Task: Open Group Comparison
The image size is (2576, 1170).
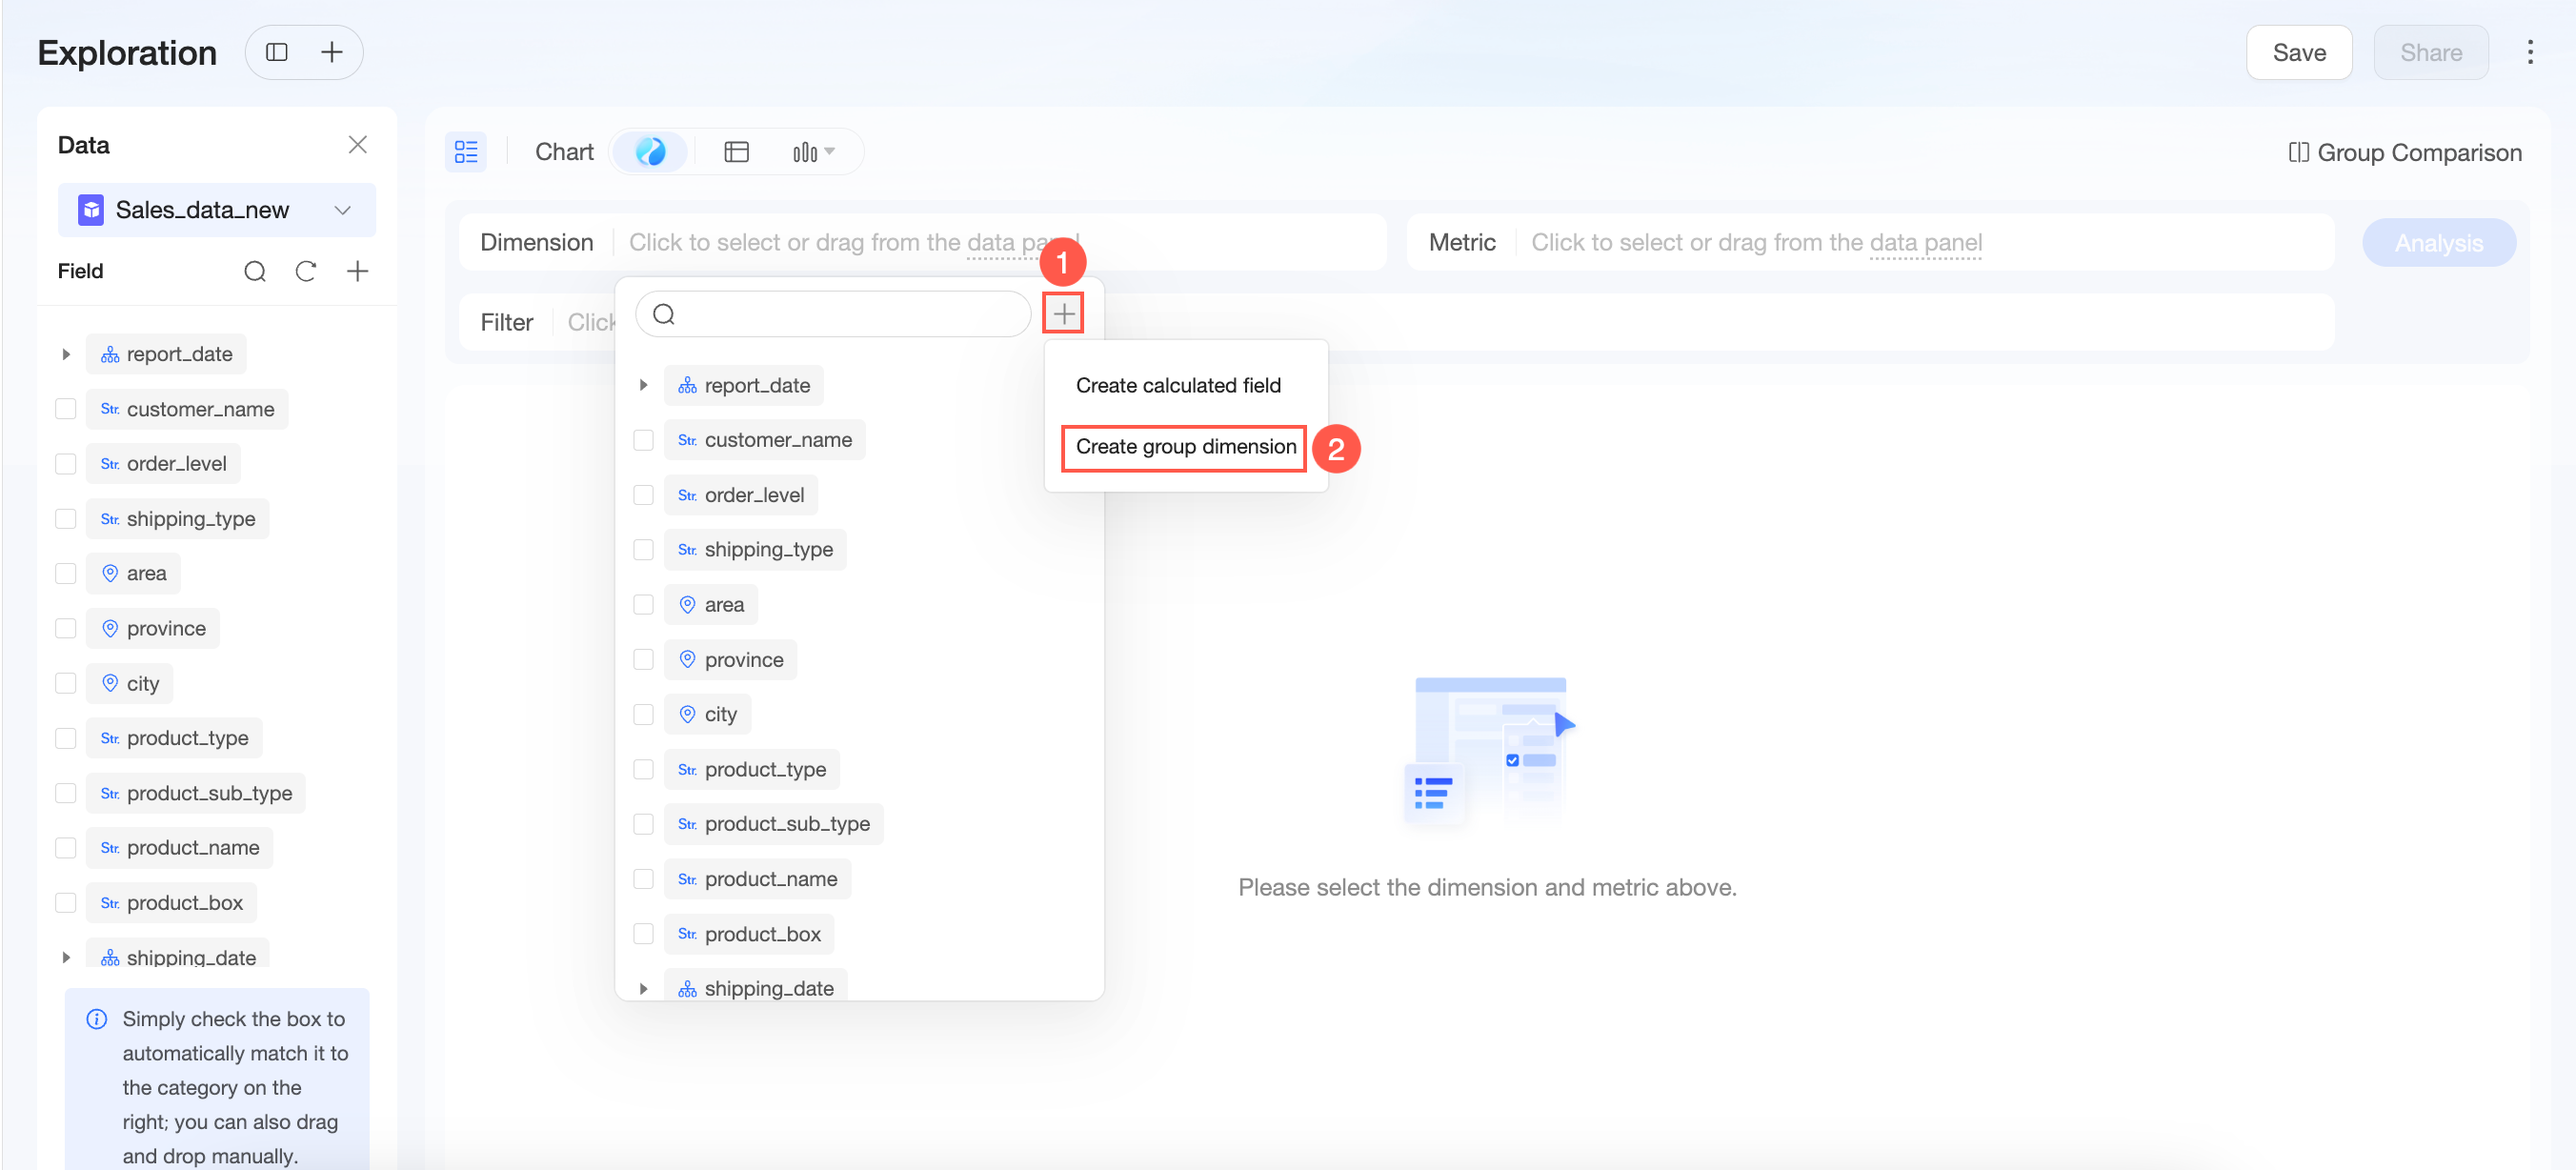Action: (x=2405, y=152)
